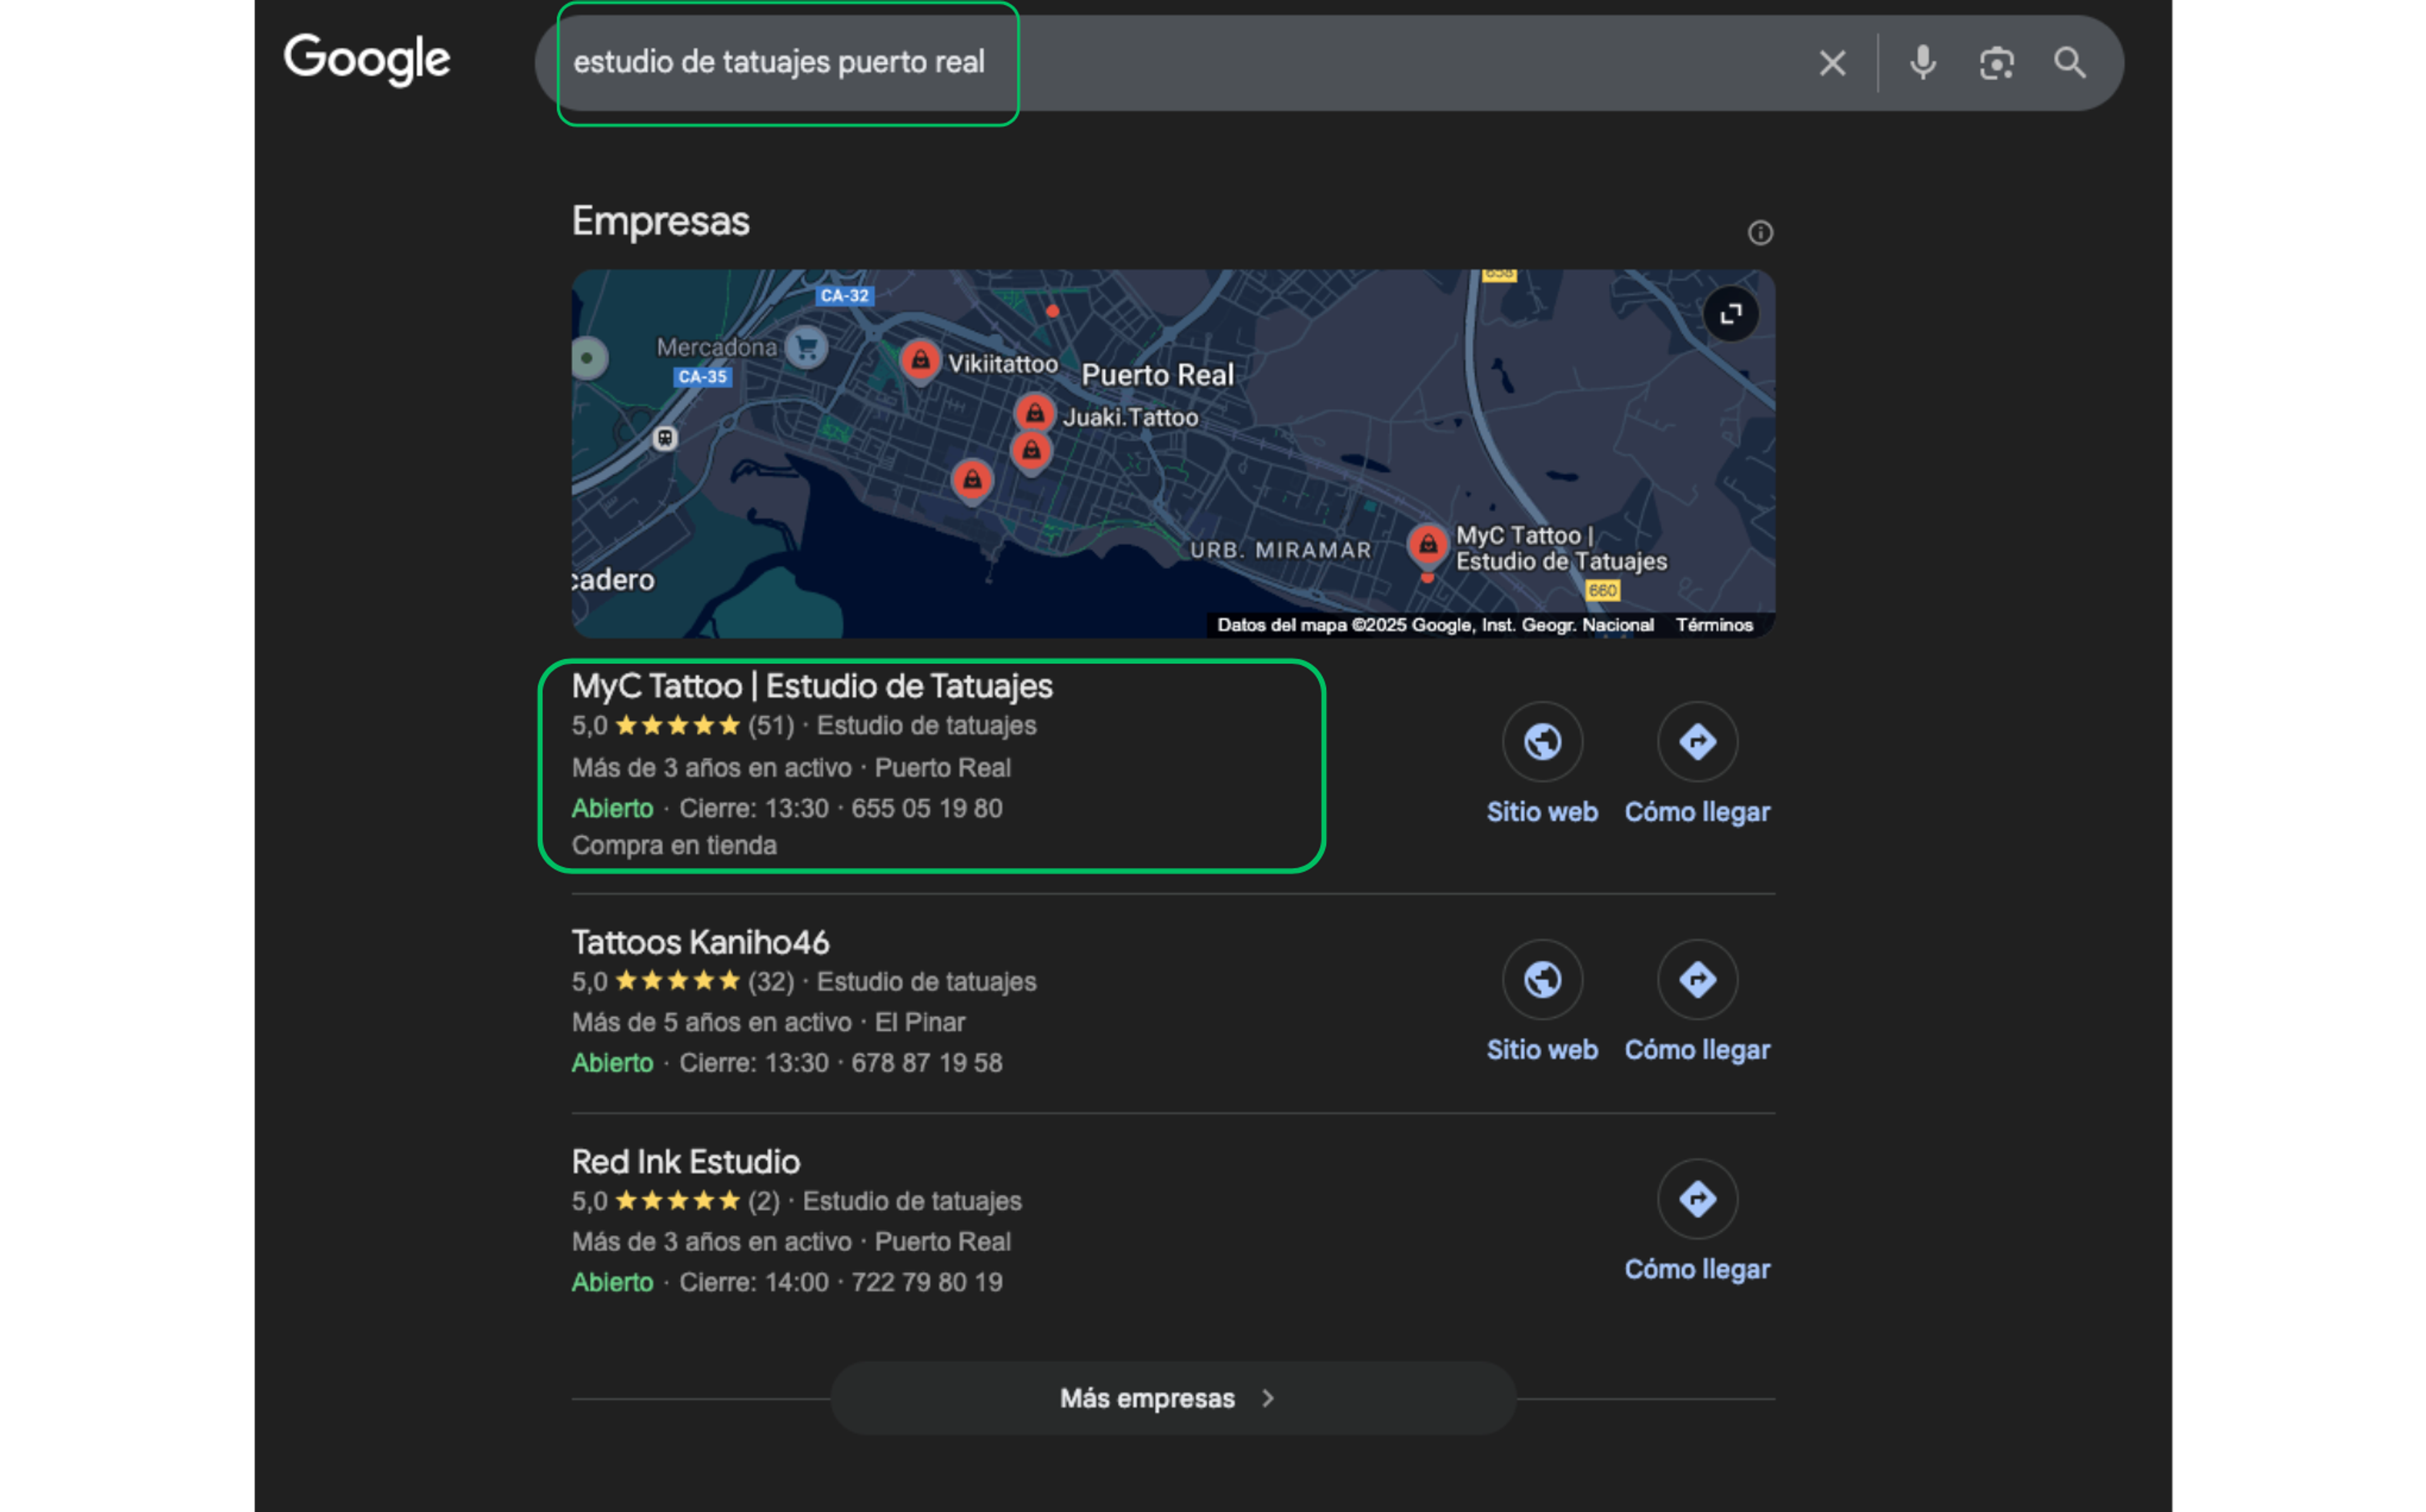Click Sitio web label for Tattoos Kaniho46
This screenshot has height=1512, width=2426.
[1542, 1049]
